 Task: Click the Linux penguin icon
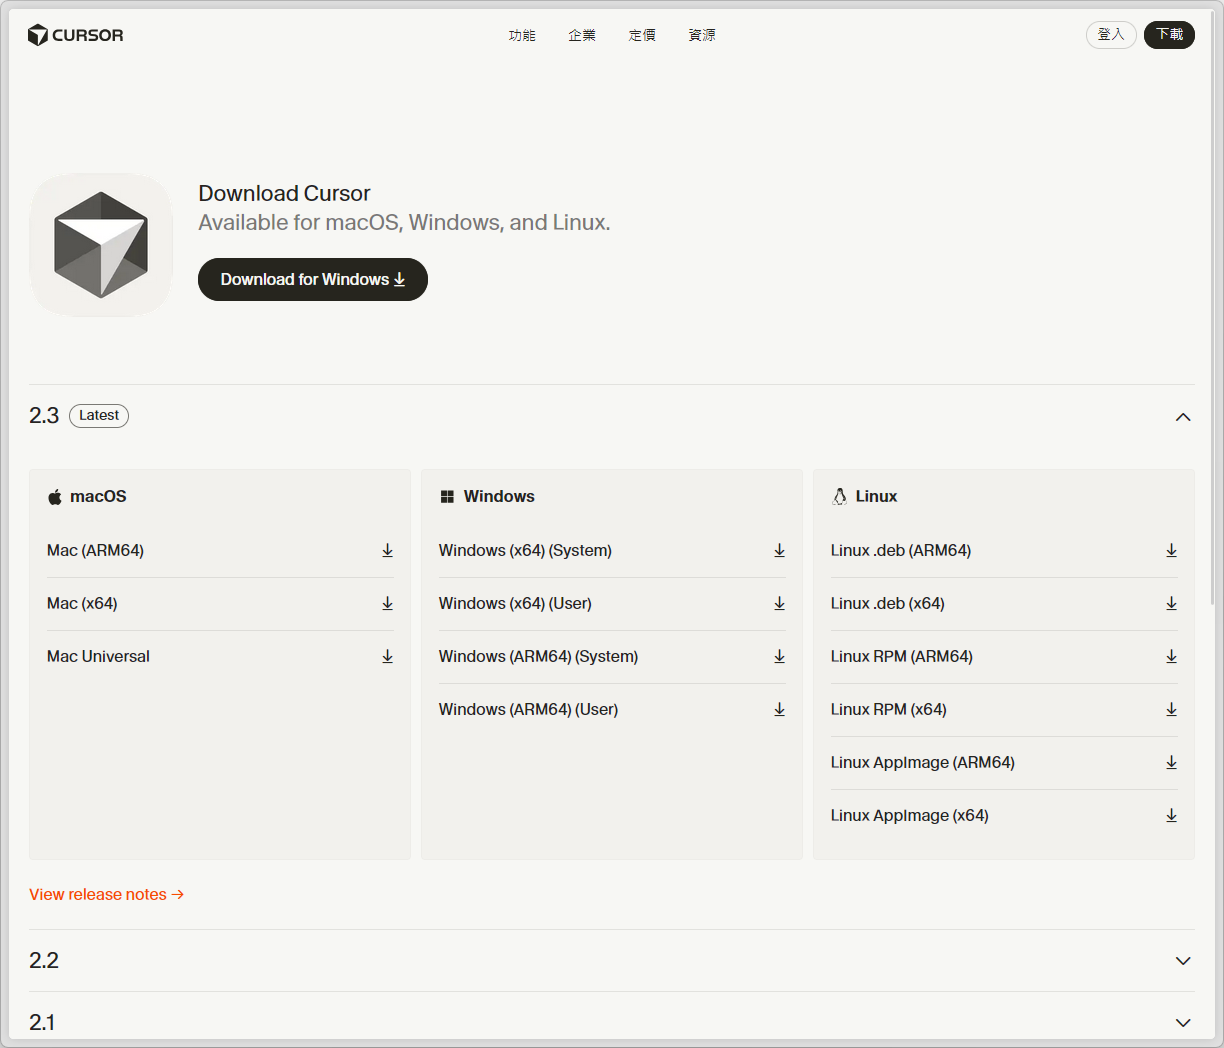click(838, 495)
